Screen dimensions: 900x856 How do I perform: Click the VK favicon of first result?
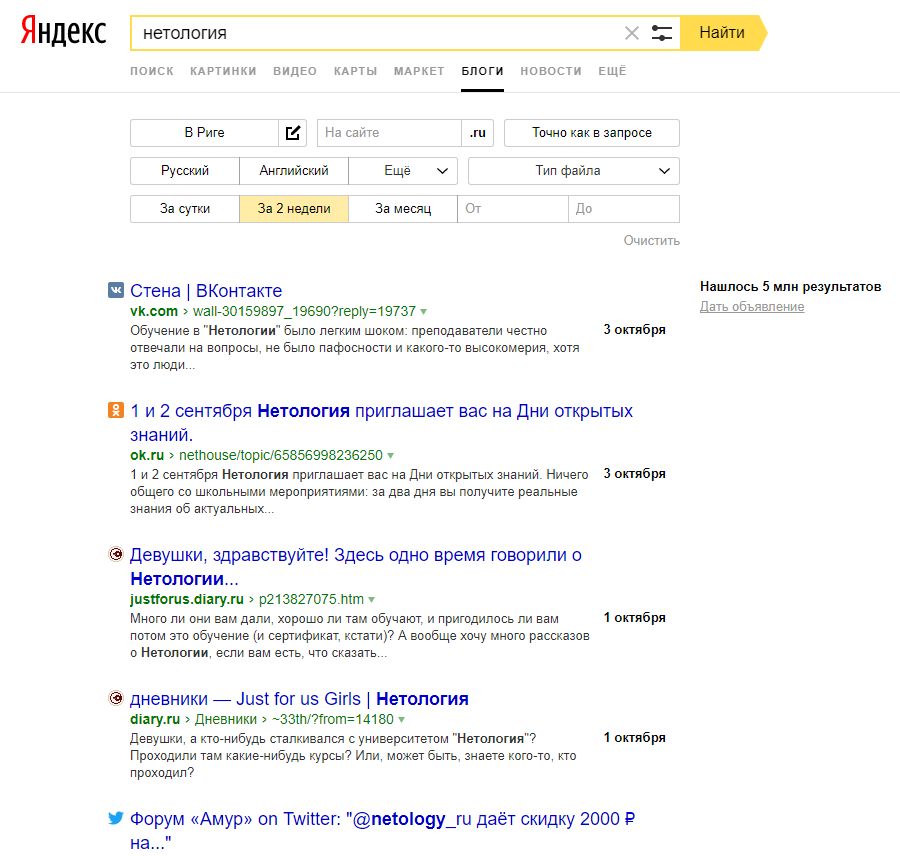116,291
